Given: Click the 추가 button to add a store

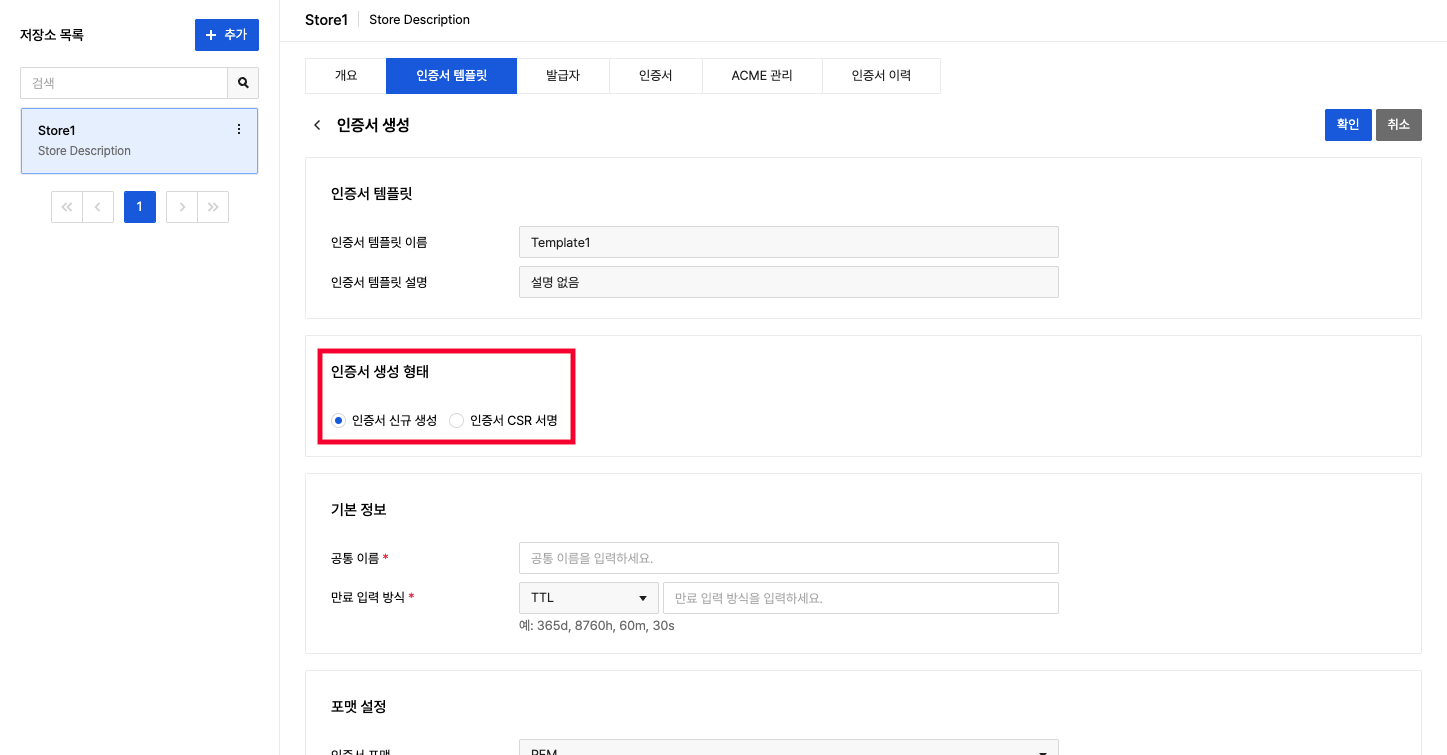Looking at the screenshot, I should click(226, 35).
